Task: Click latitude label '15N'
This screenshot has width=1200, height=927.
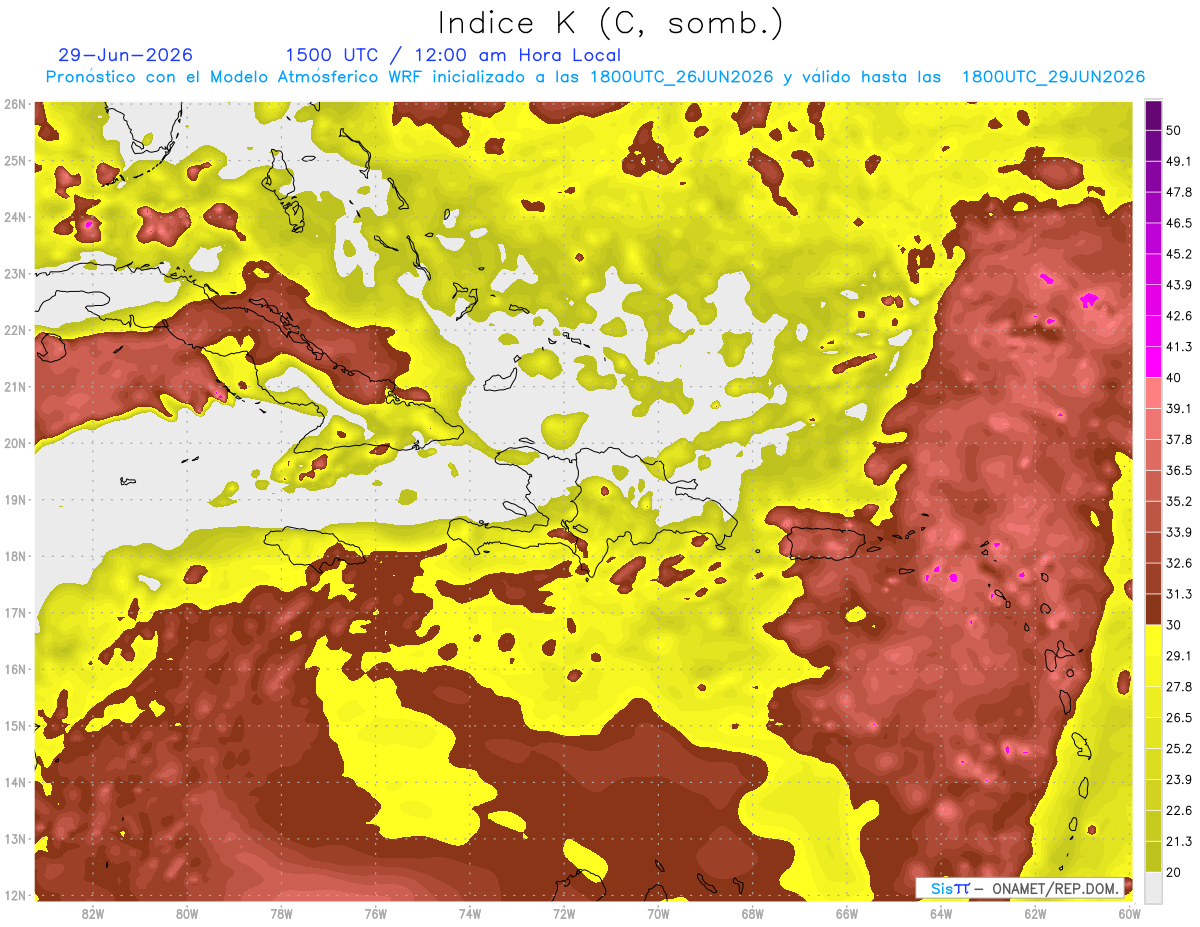Action: tap(16, 726)
